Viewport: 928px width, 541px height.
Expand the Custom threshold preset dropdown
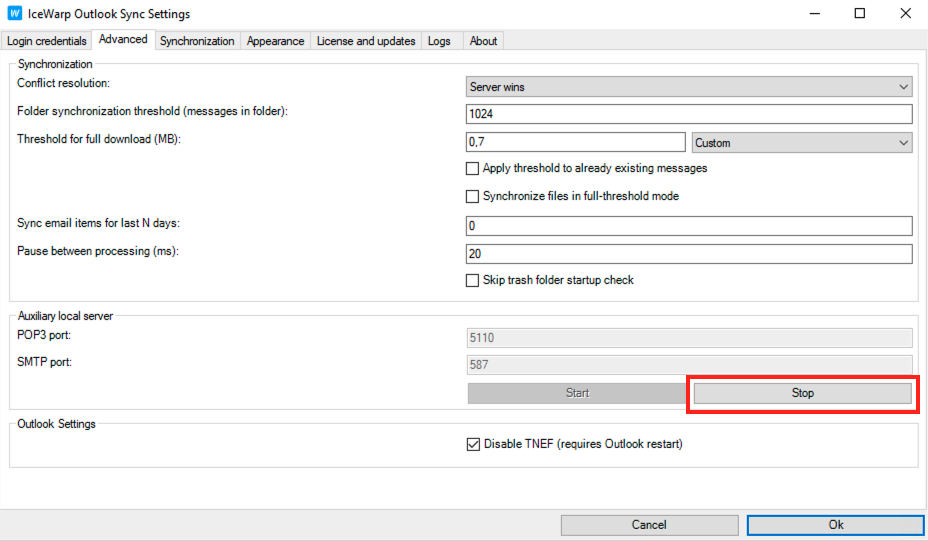click(802, 143)
